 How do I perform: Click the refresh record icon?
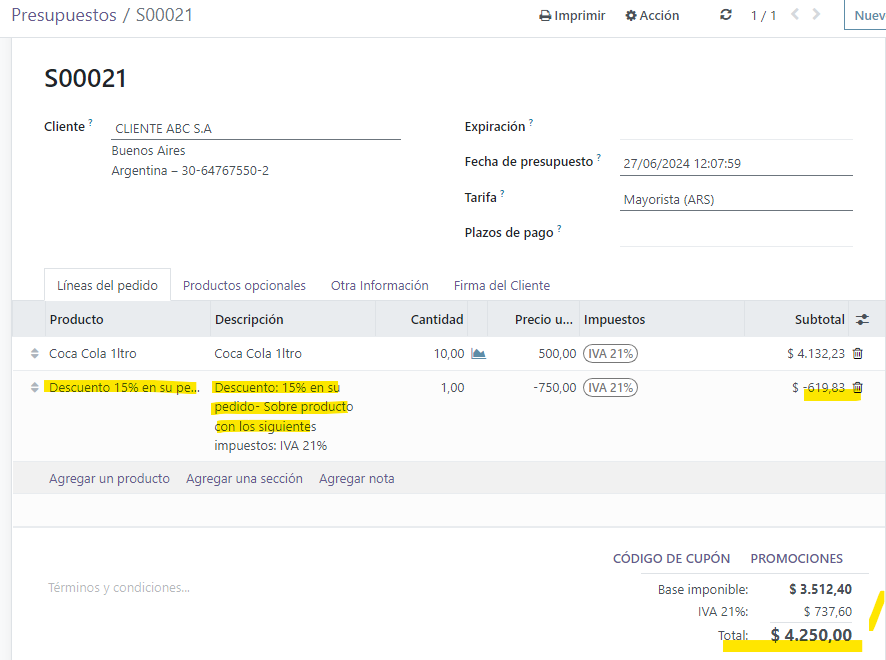(726, 15)
